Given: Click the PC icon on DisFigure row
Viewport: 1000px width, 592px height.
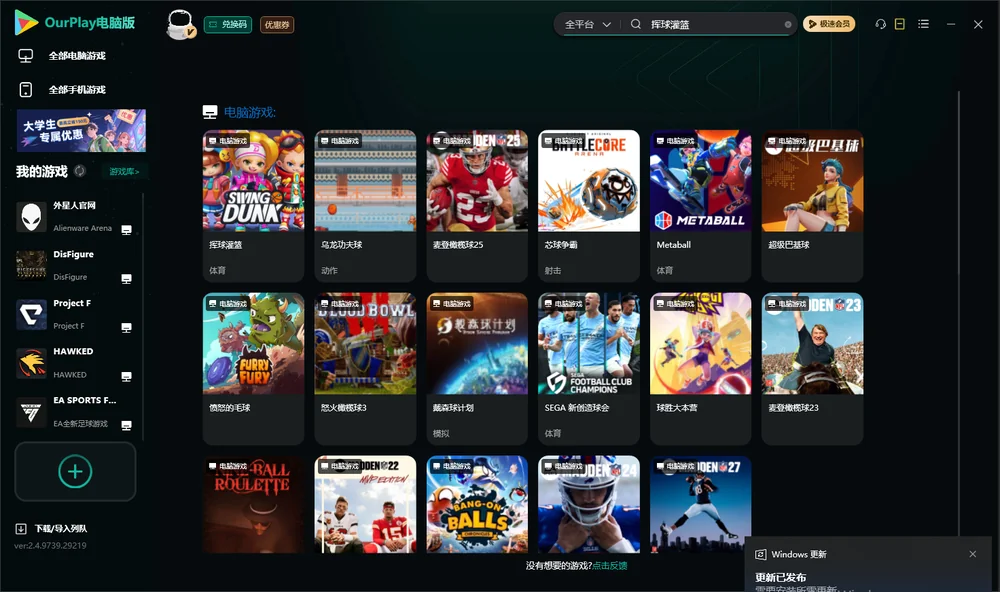Looking at the screenshot, I should tap(126, 279).
